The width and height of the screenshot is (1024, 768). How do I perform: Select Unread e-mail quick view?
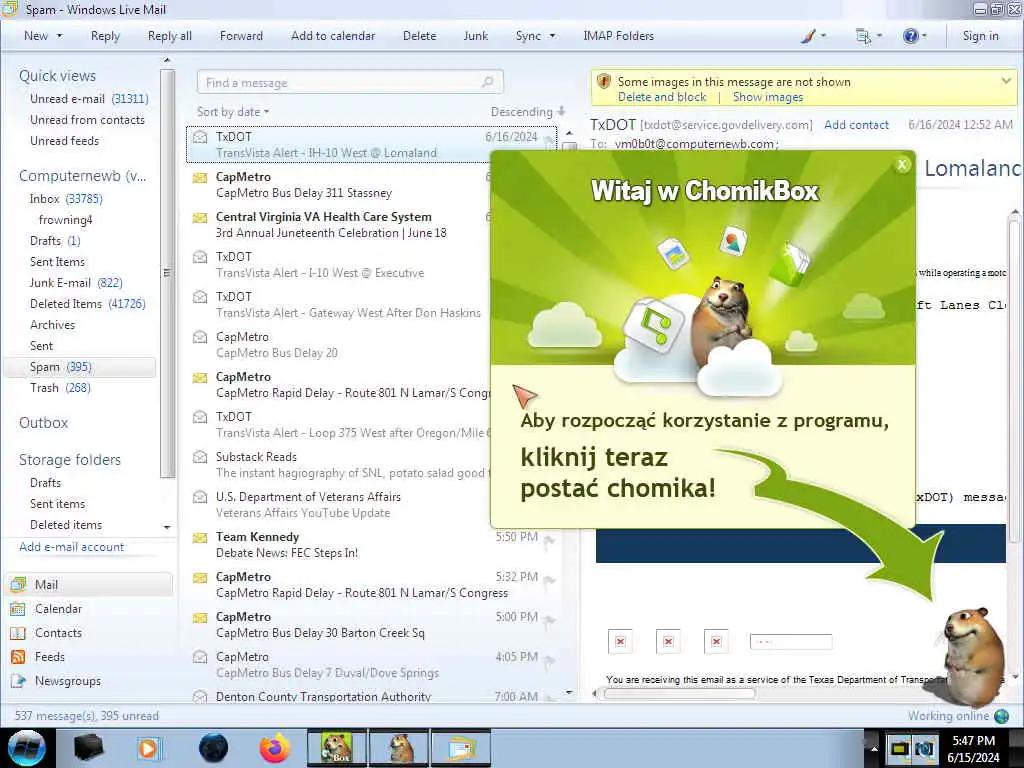[x=89, y=99]
